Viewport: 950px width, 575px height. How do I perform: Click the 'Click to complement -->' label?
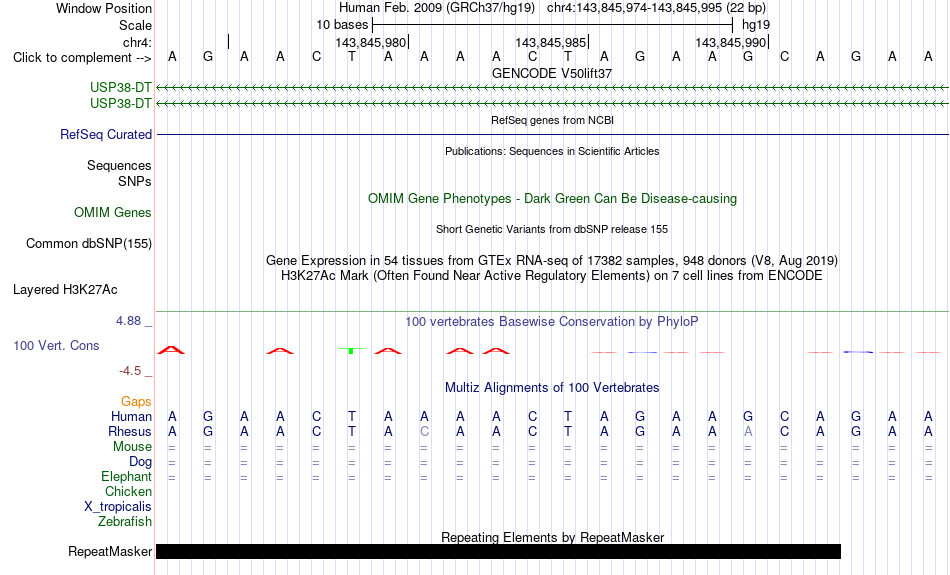82,58
